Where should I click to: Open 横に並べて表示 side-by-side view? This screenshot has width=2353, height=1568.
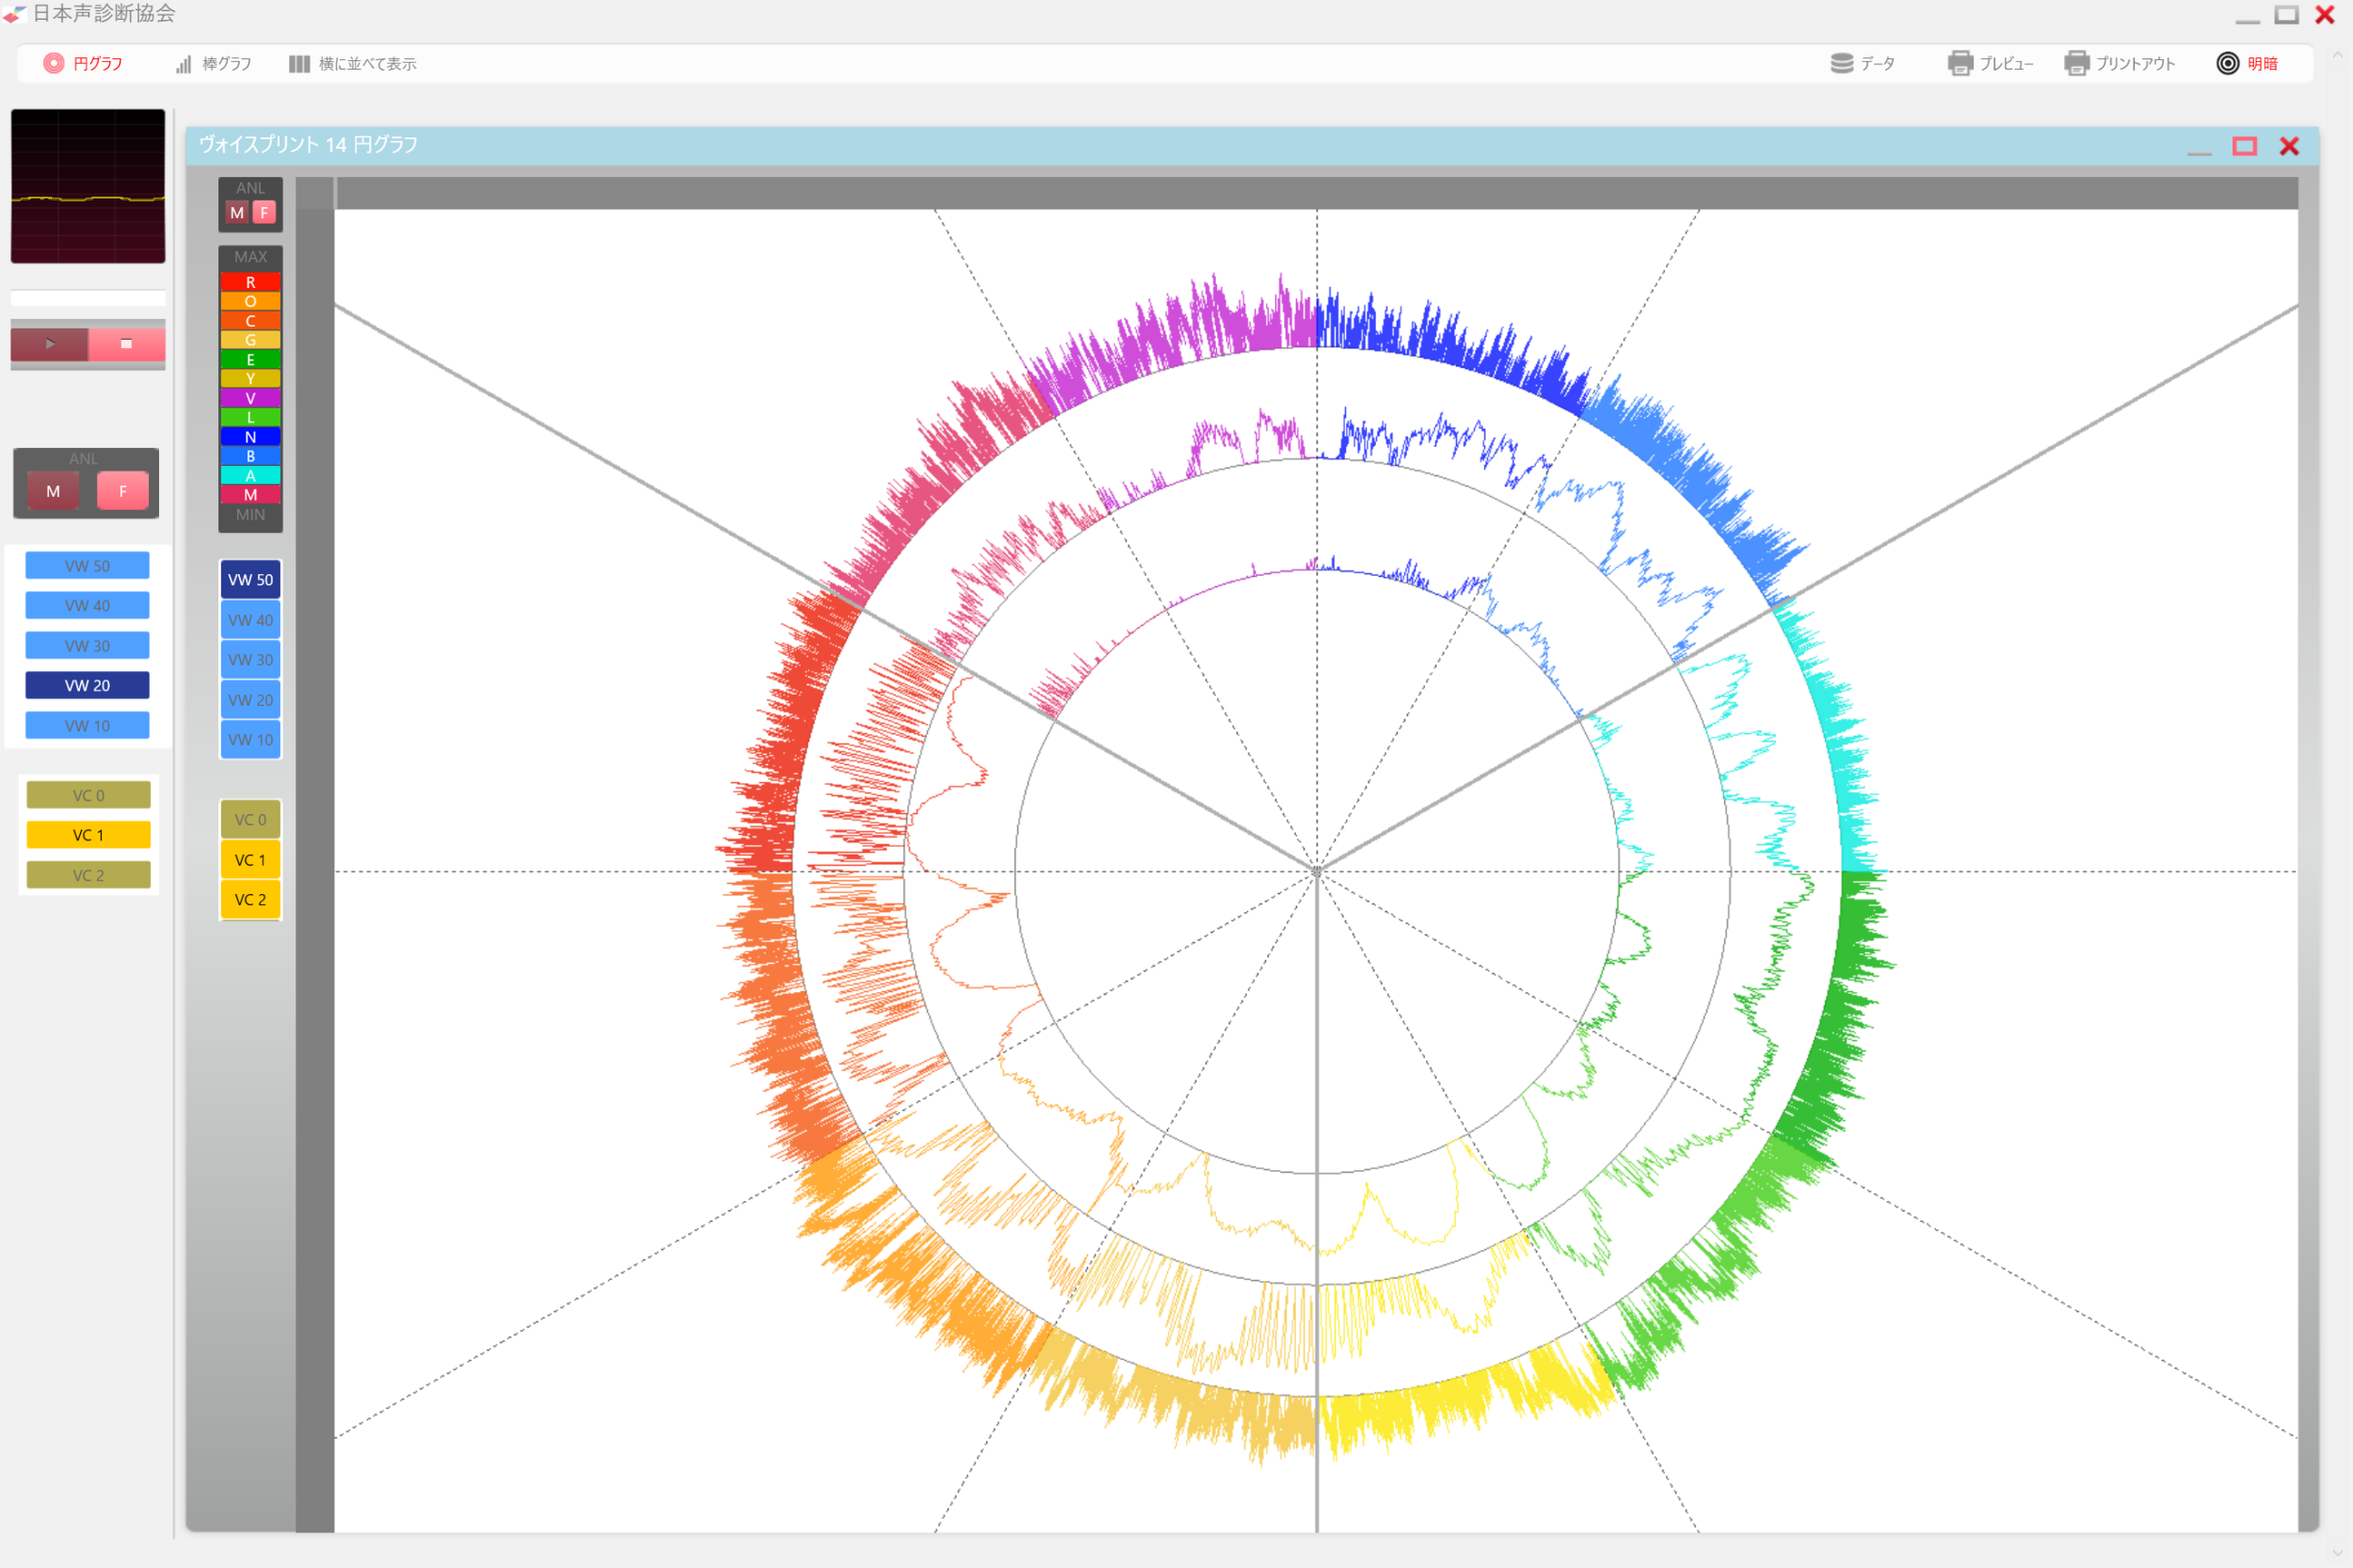point(299,64)
